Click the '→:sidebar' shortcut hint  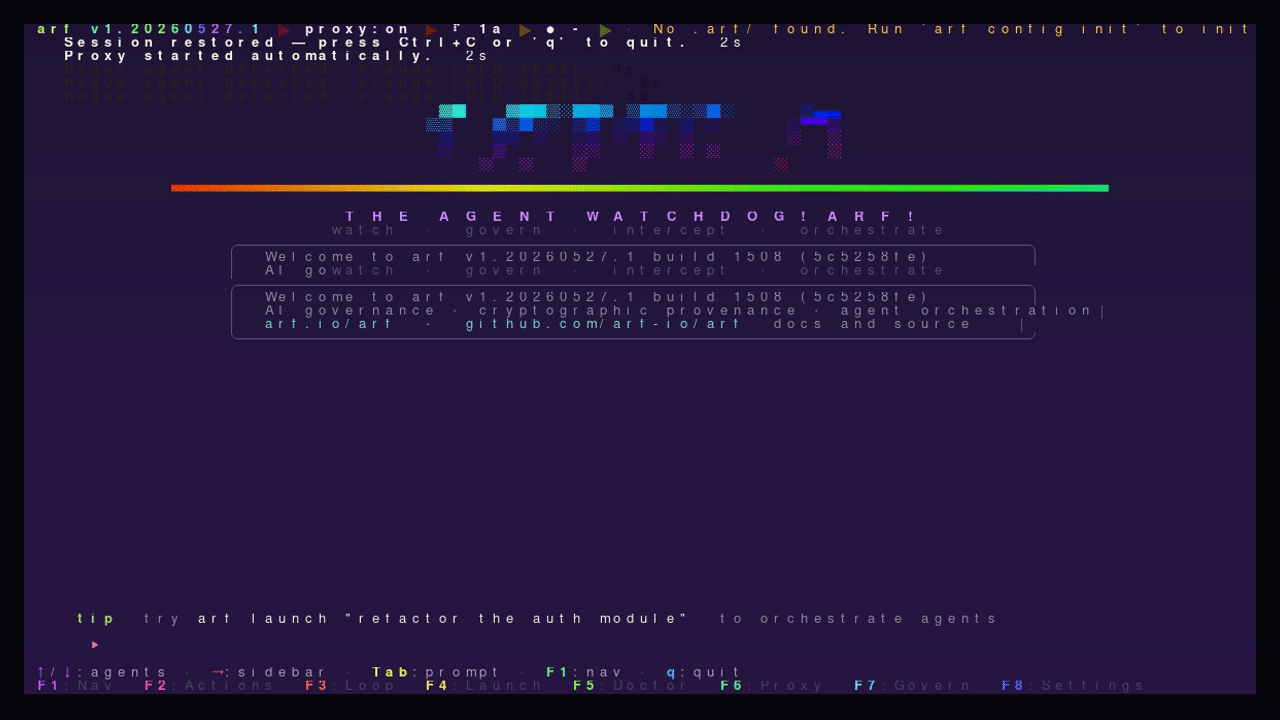tap(269, 673)
